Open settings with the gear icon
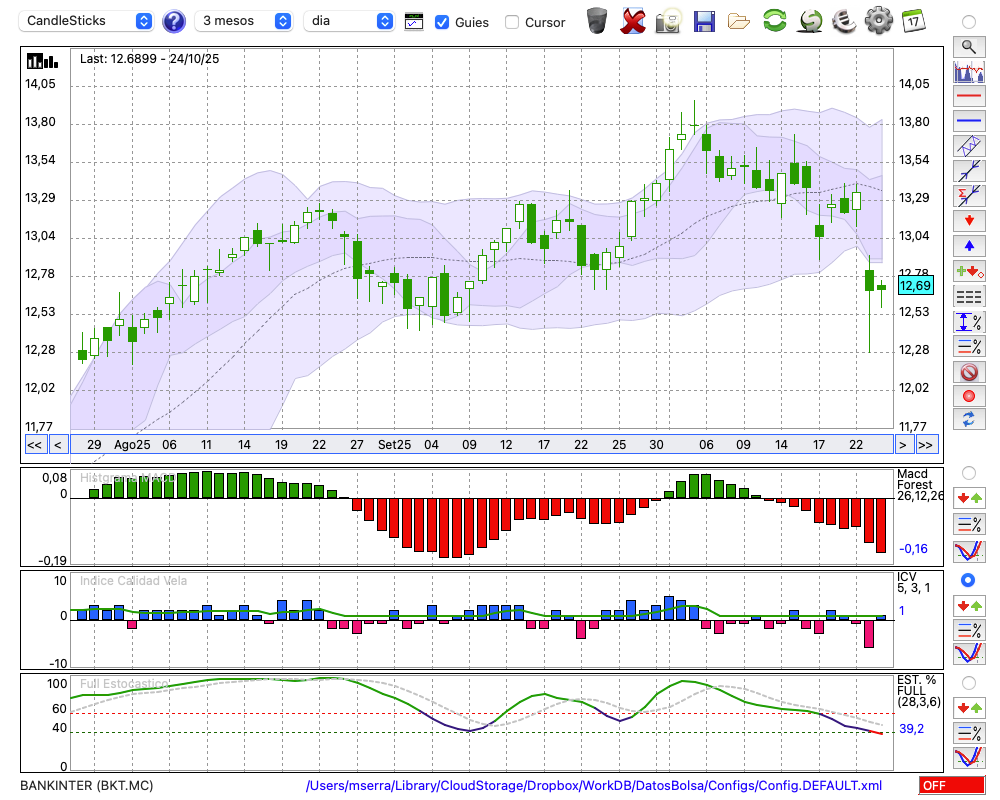This screenshot has width=1000, height=800. [878, 20]
